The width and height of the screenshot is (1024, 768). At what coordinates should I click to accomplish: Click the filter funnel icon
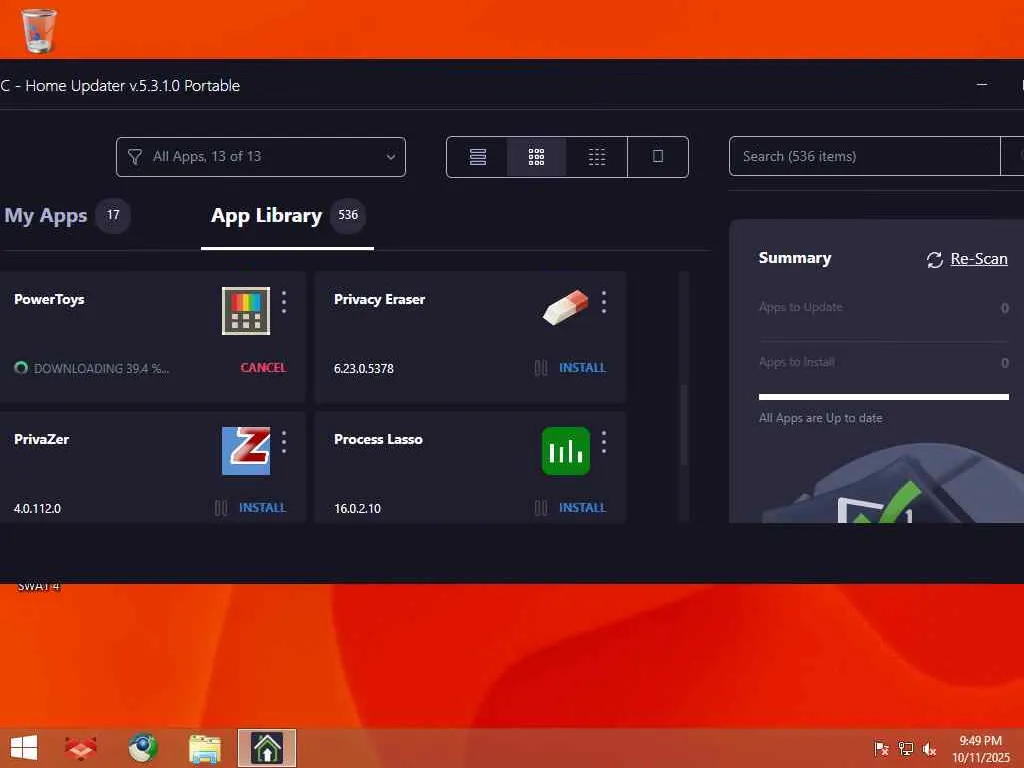135,157
